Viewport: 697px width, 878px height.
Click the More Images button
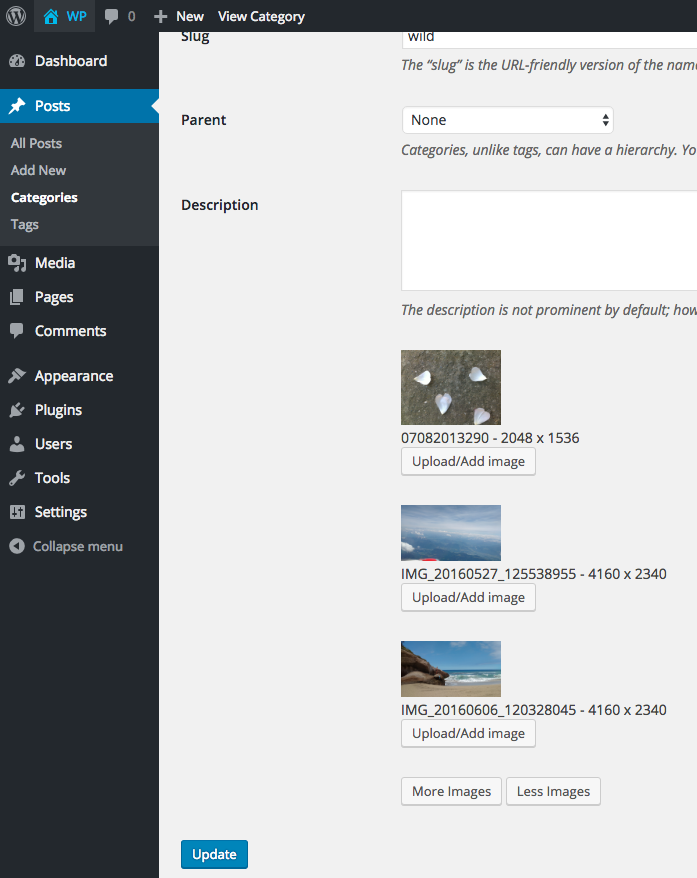point(451,791)
